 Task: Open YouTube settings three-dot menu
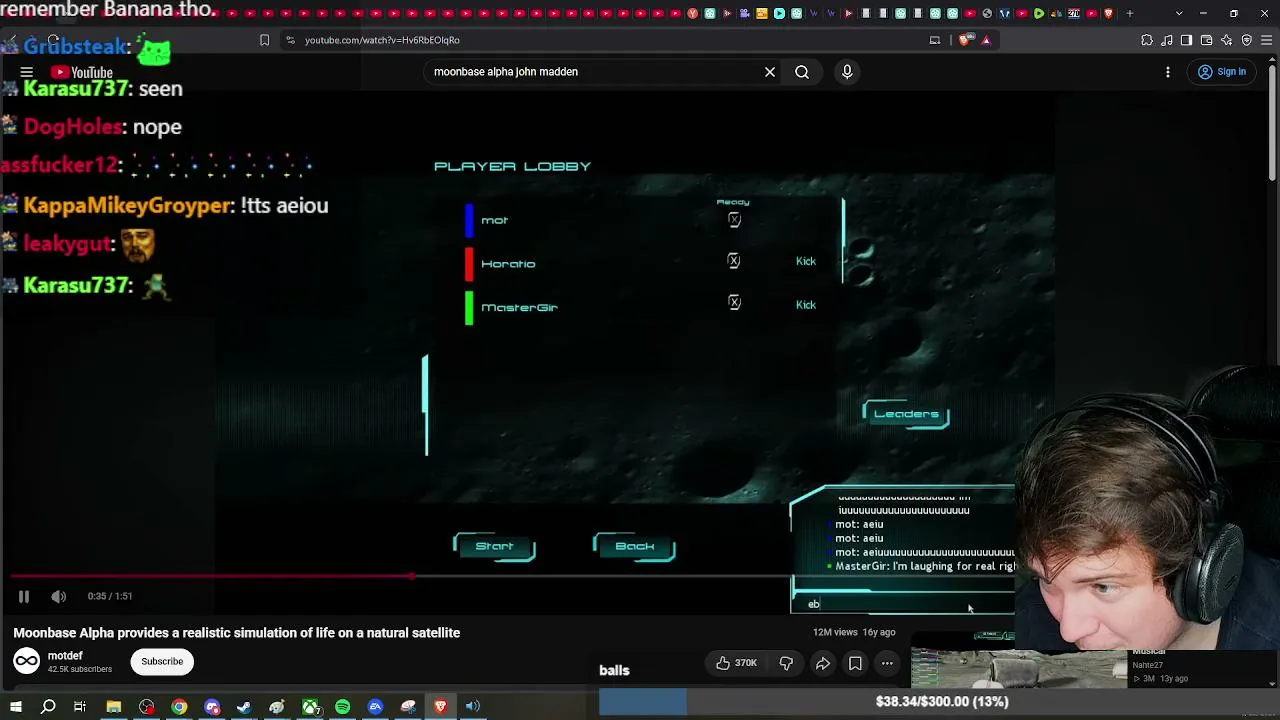click(1168, 72)
